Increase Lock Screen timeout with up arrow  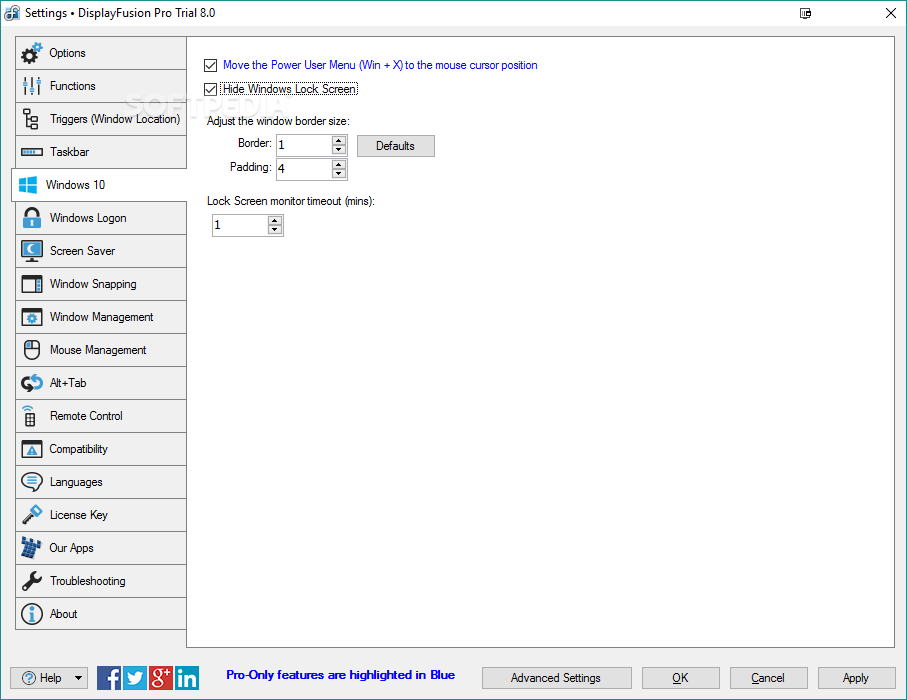pos(275,220)
